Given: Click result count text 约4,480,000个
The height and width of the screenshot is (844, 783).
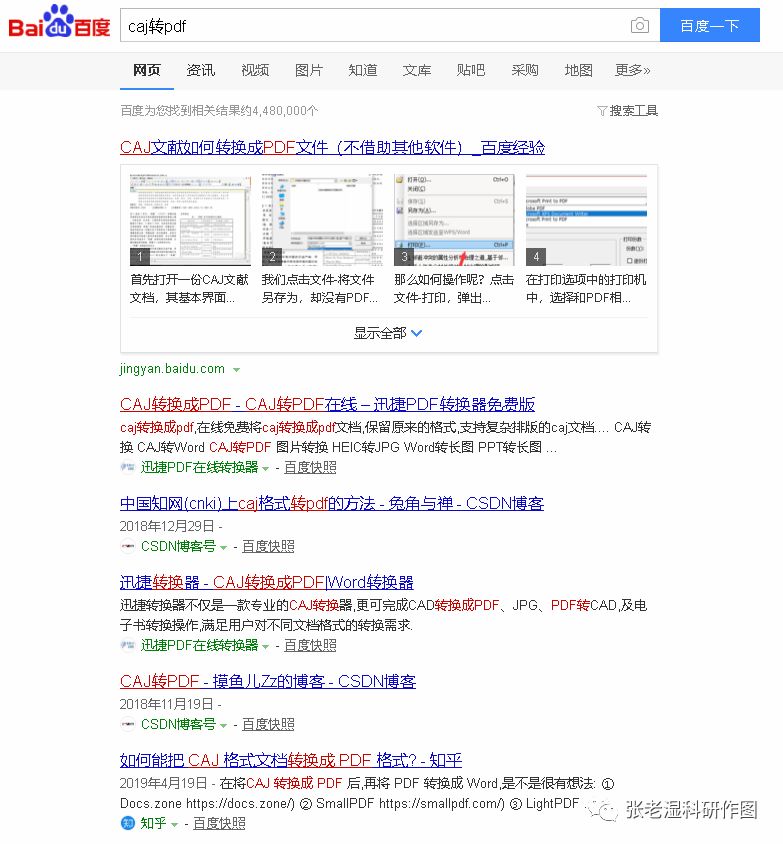Looking at the screenshot, I should (279, 111).
